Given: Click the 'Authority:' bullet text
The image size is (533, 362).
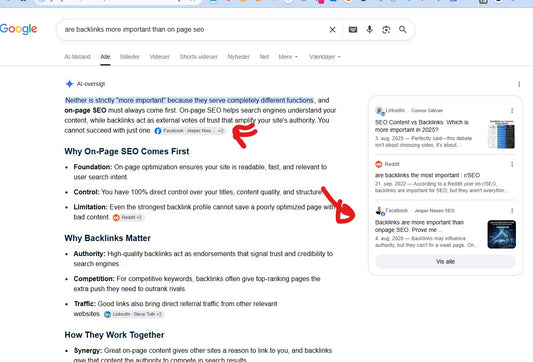Looking at the screenshot, I should (203, 259).
